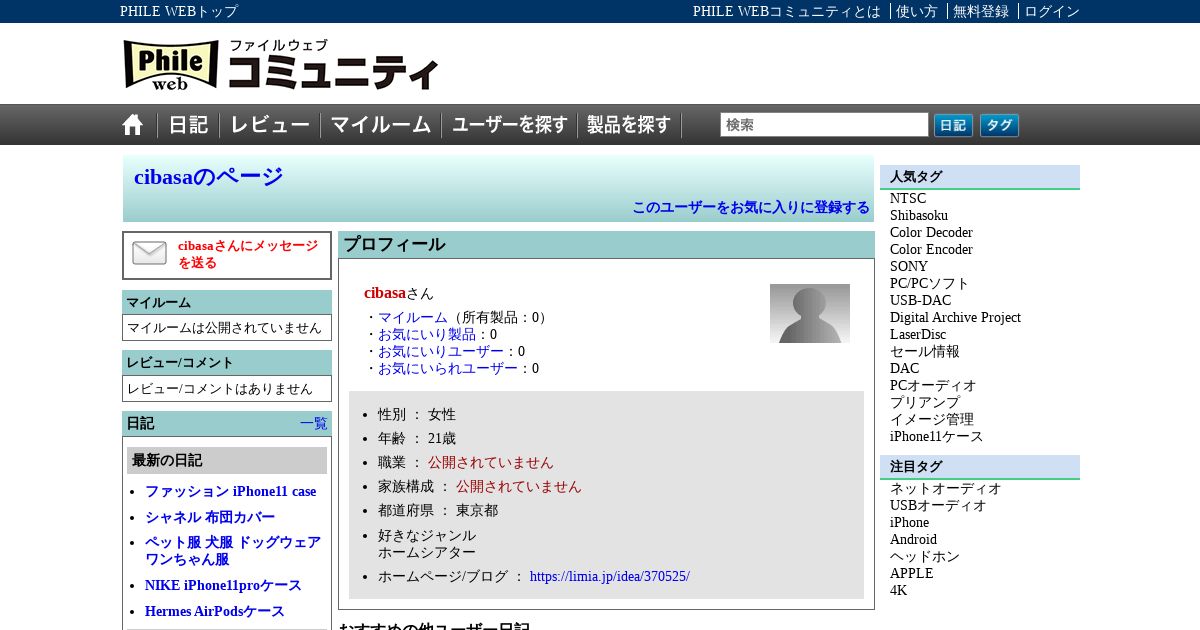Image resolution: width=1200 pixels, height=630 pixels.
Task: Click cibasa's profile avatar image
Action: (x=810, y=313)
